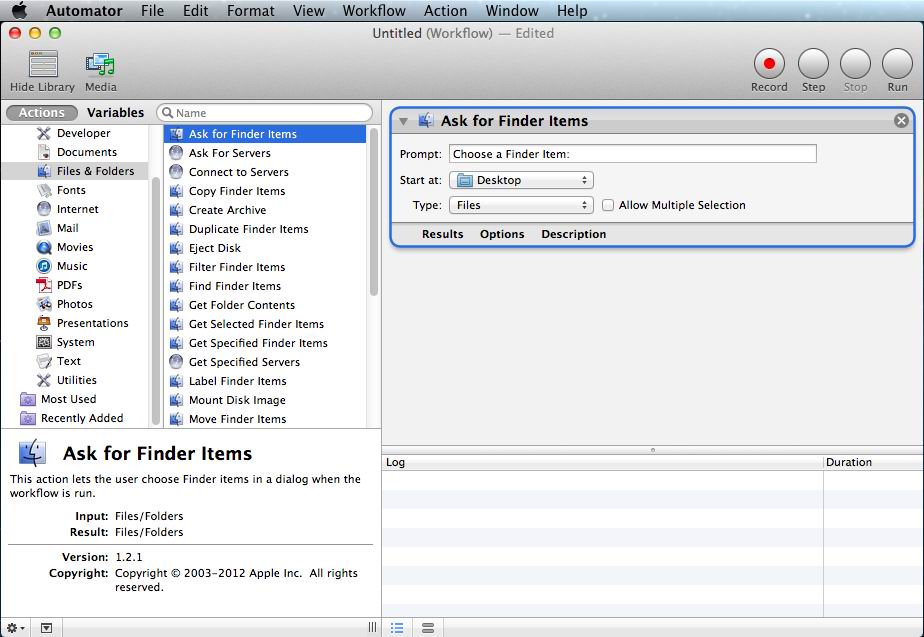924x637 pixels.
Task: Select the Move Finder Items action
Action: [265, 419]
